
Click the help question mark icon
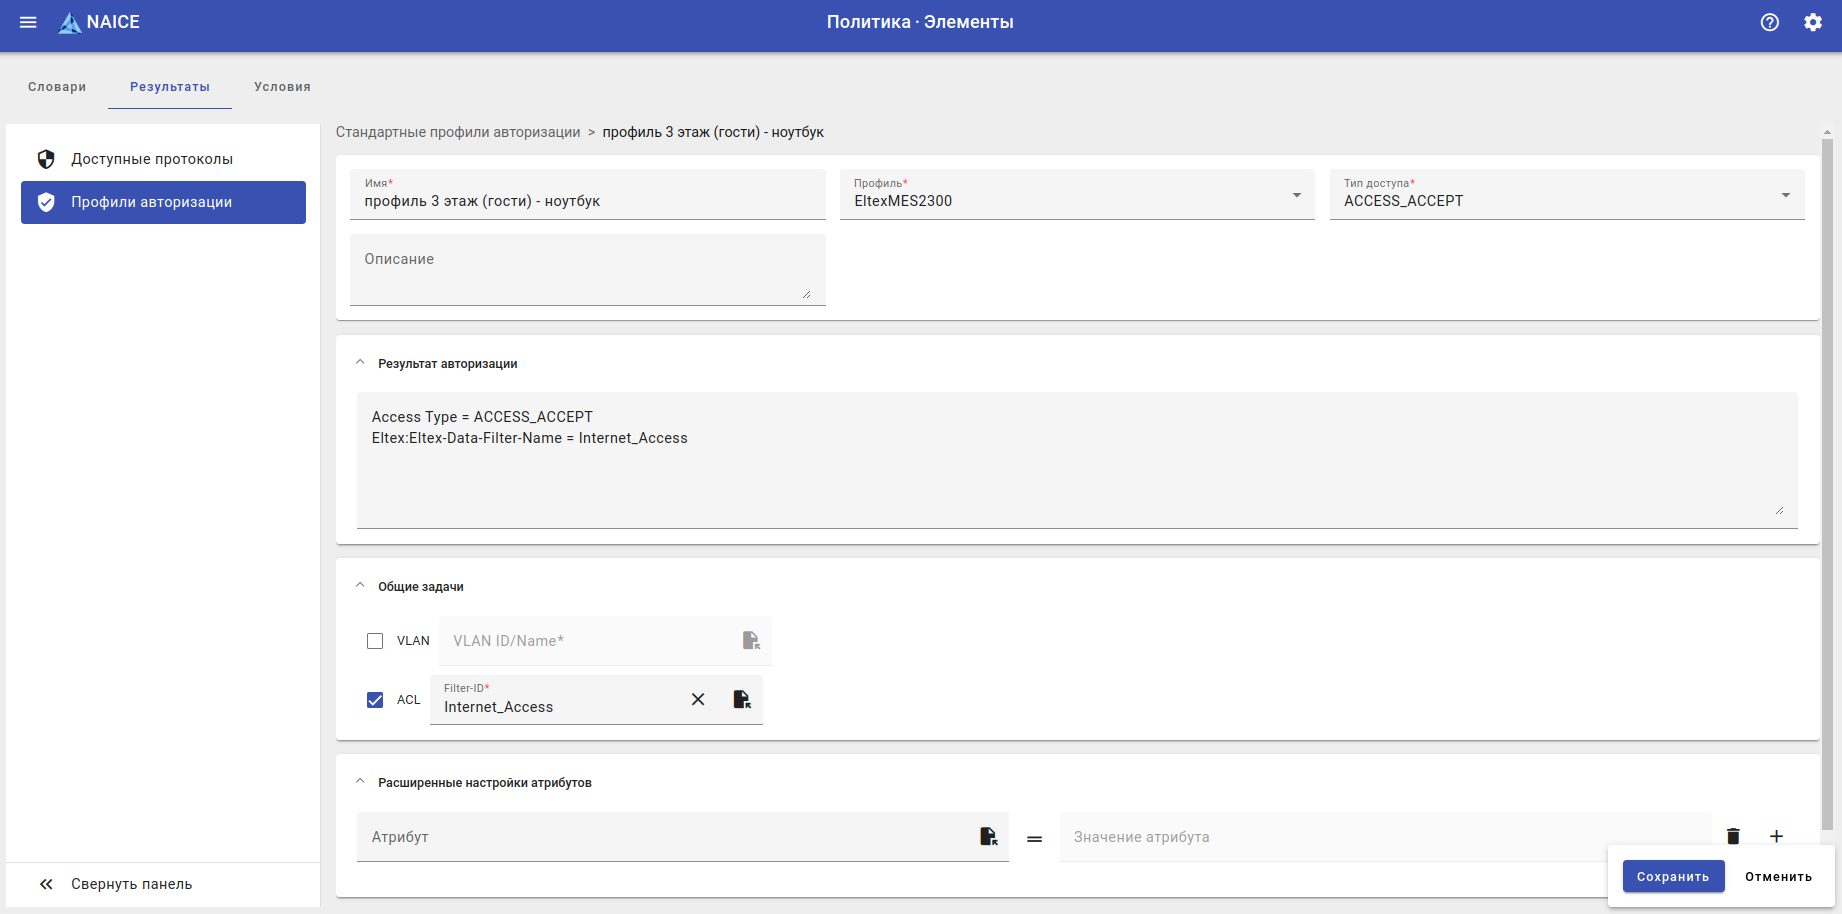1770,22
